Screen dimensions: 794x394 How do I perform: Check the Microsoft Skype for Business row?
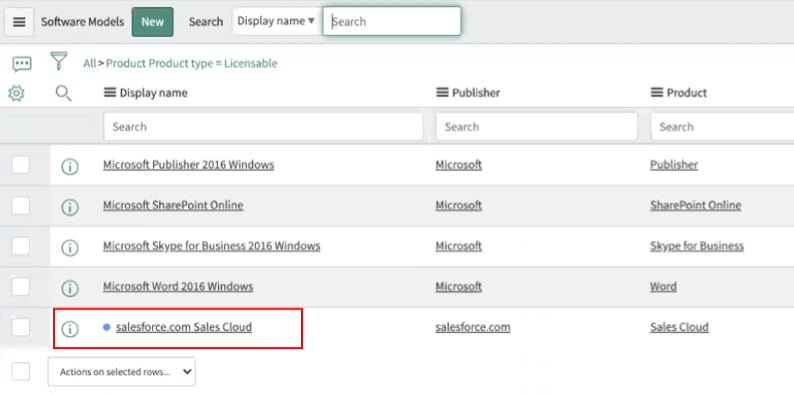click(x=21, y=246)
